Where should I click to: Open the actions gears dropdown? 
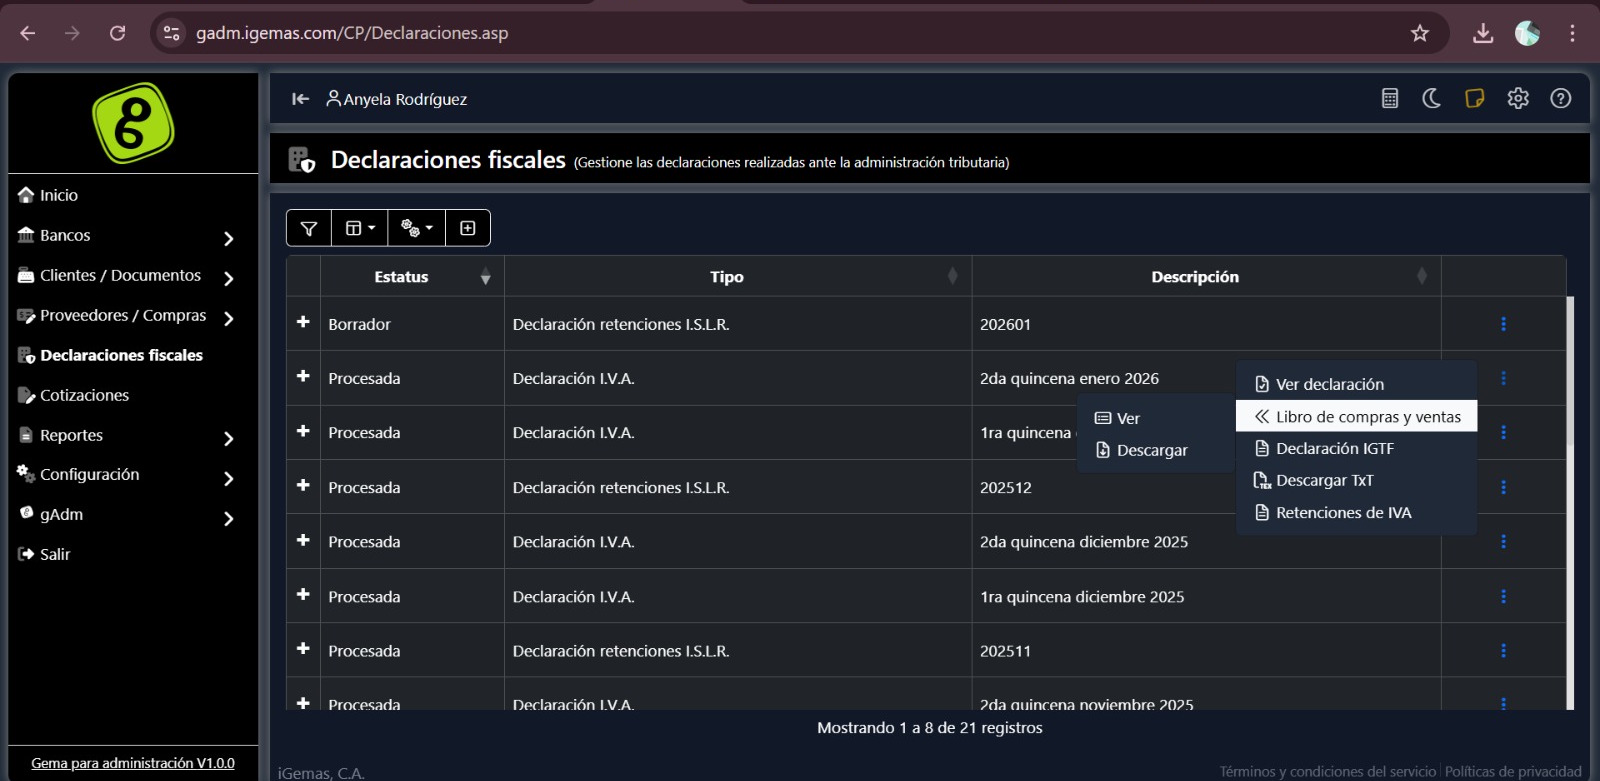pos(416,228)
